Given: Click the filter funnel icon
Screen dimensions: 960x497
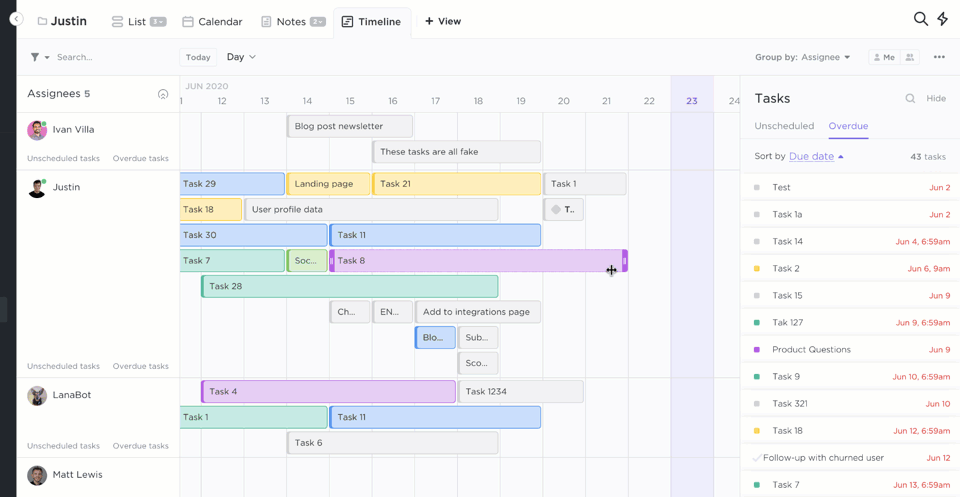Looking at the screenshot, I should 35,57.
